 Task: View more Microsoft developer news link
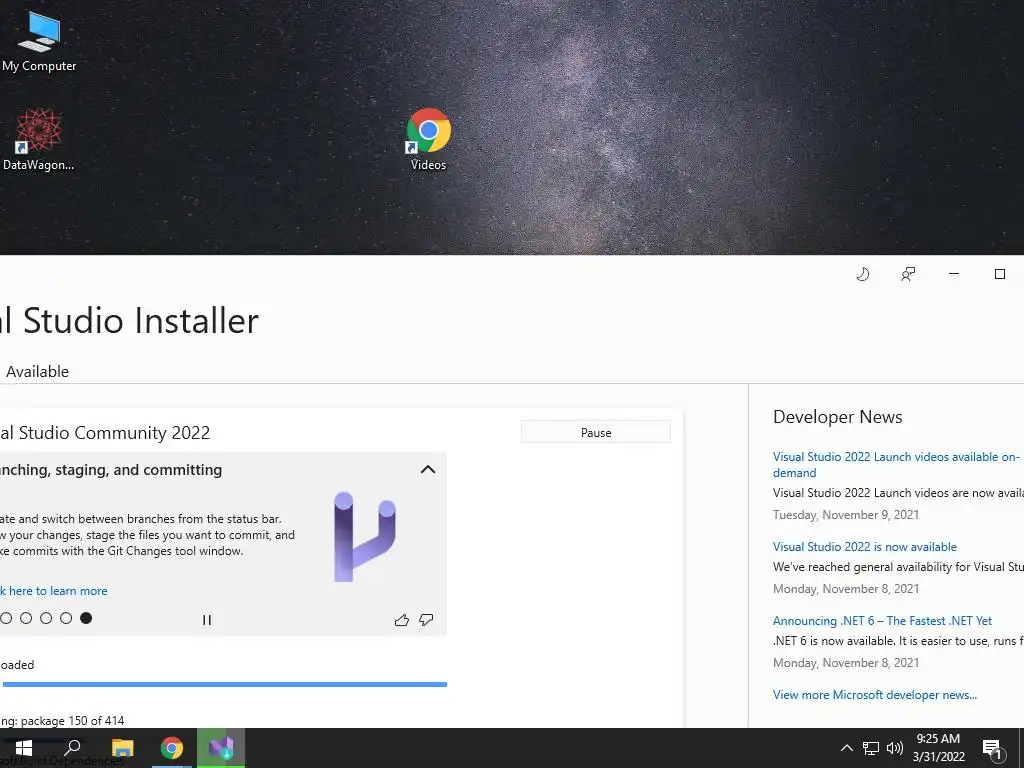[874, 695]
